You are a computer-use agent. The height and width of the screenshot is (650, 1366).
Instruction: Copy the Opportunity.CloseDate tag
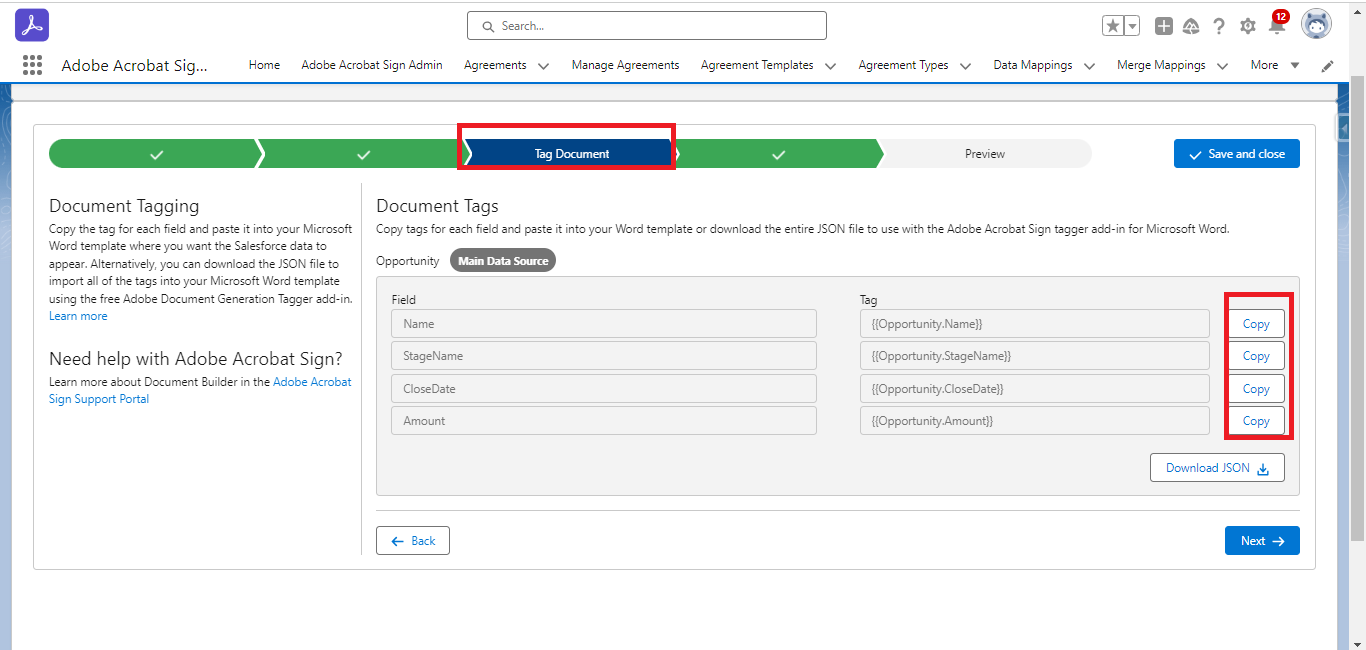point(1256,389)
